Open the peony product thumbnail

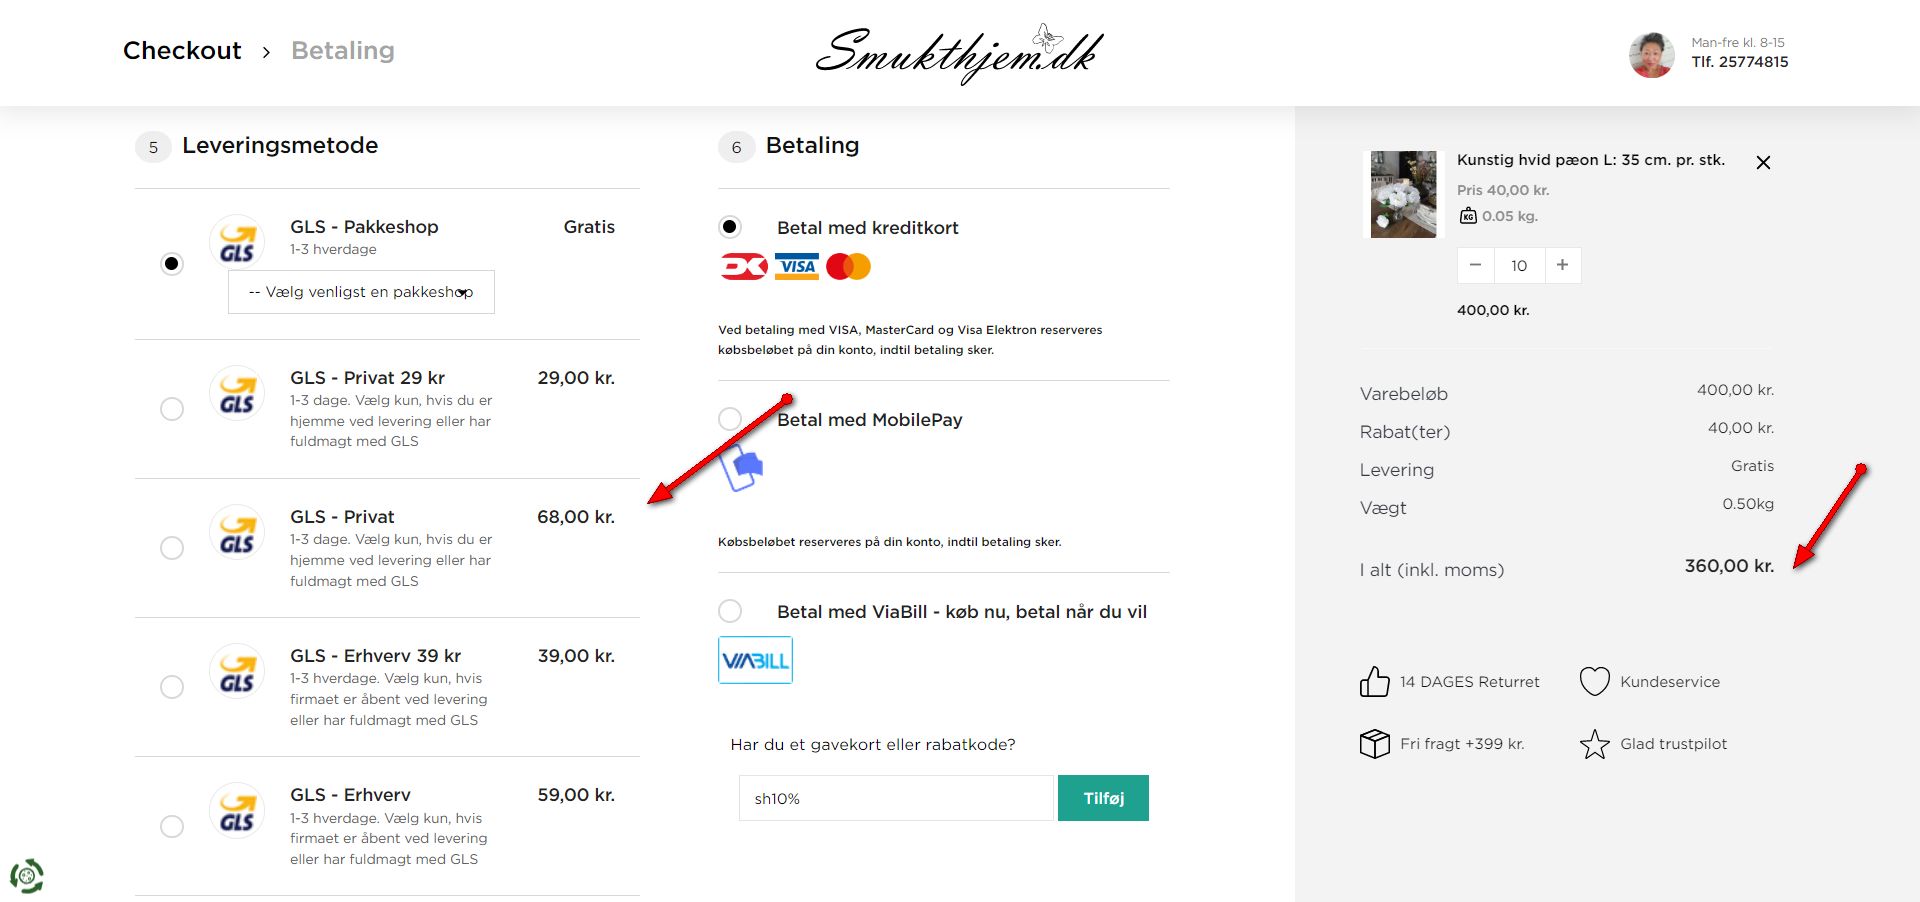(1403, 194)
